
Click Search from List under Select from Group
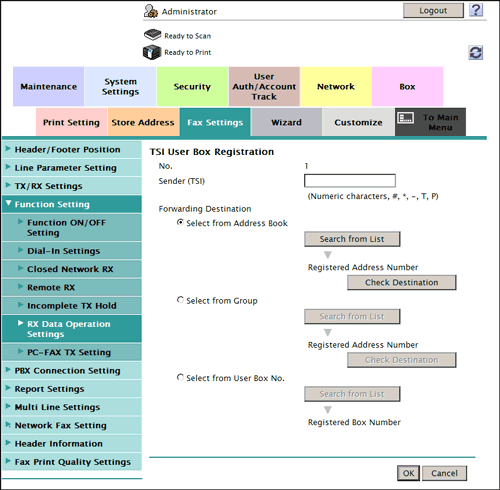[352, 316]
